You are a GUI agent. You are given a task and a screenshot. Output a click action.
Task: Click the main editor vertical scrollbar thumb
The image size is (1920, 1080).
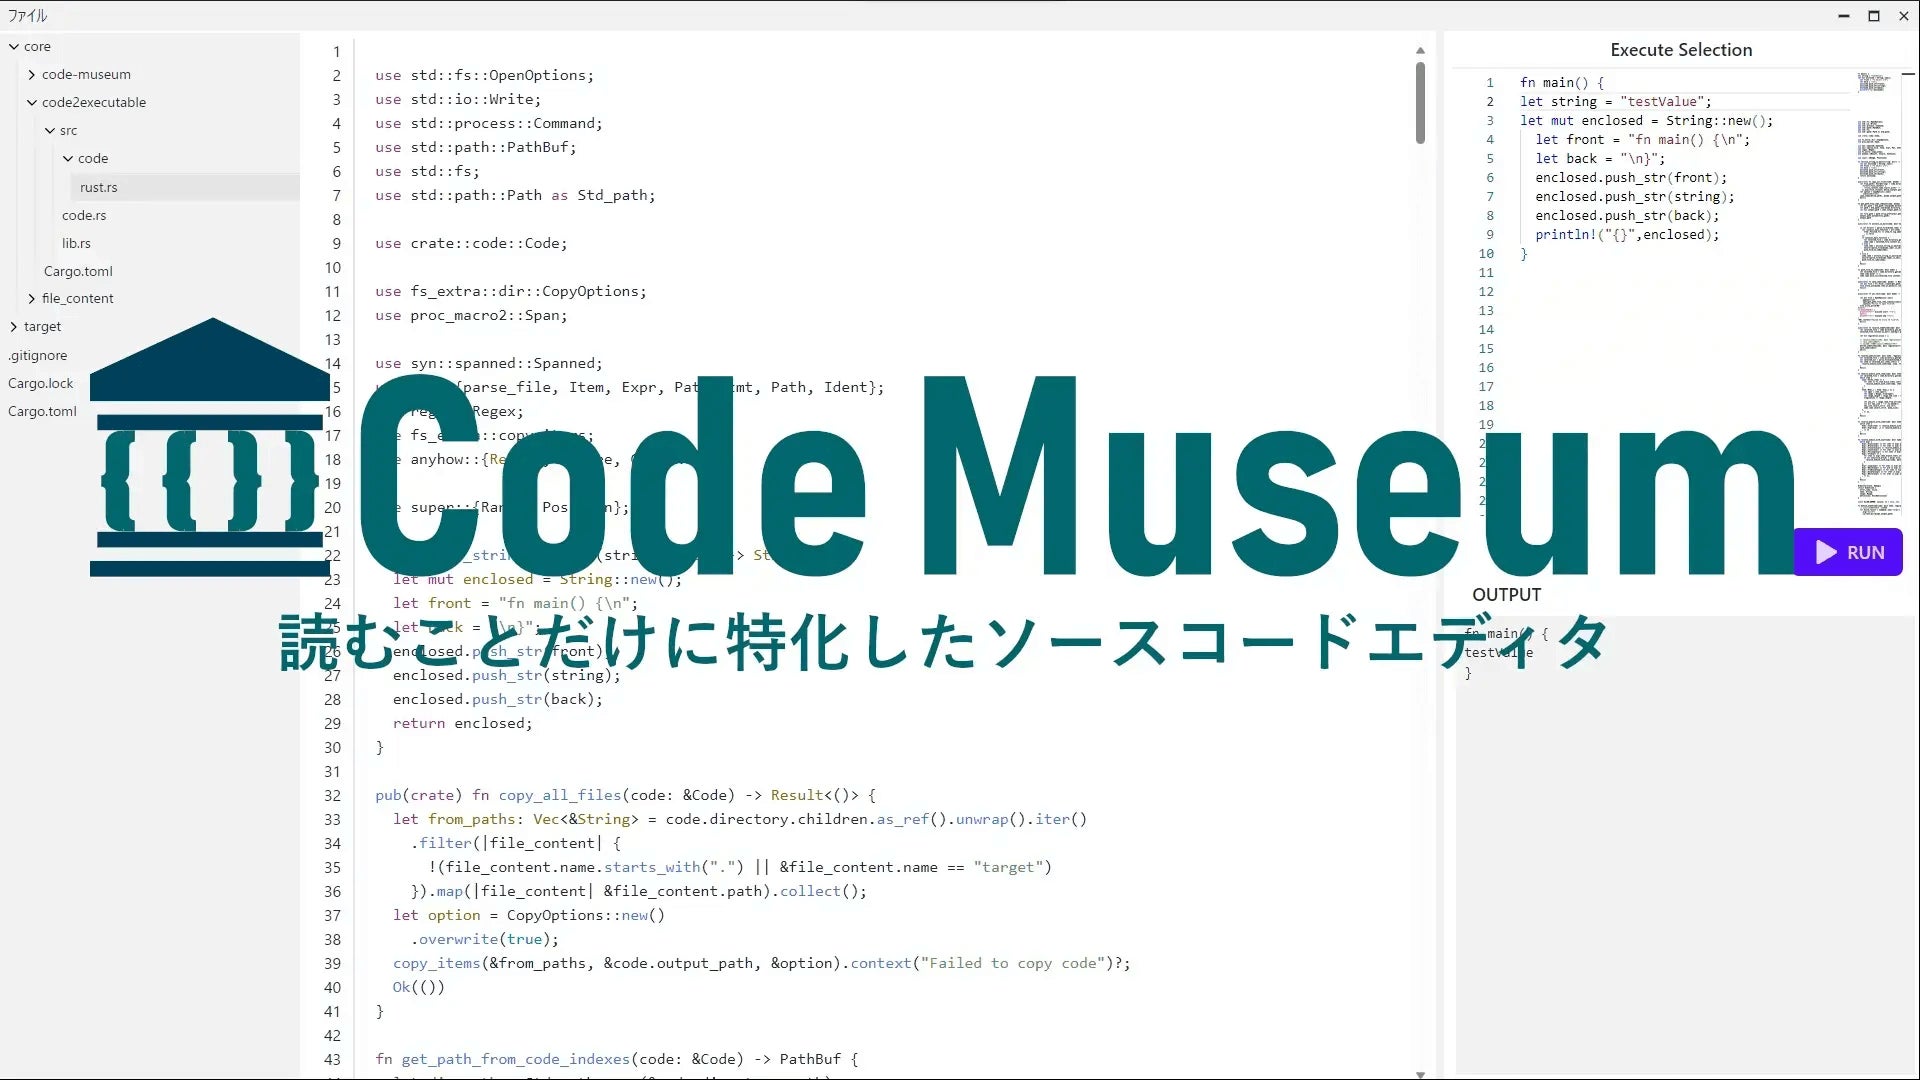[x=1420, y=102]
